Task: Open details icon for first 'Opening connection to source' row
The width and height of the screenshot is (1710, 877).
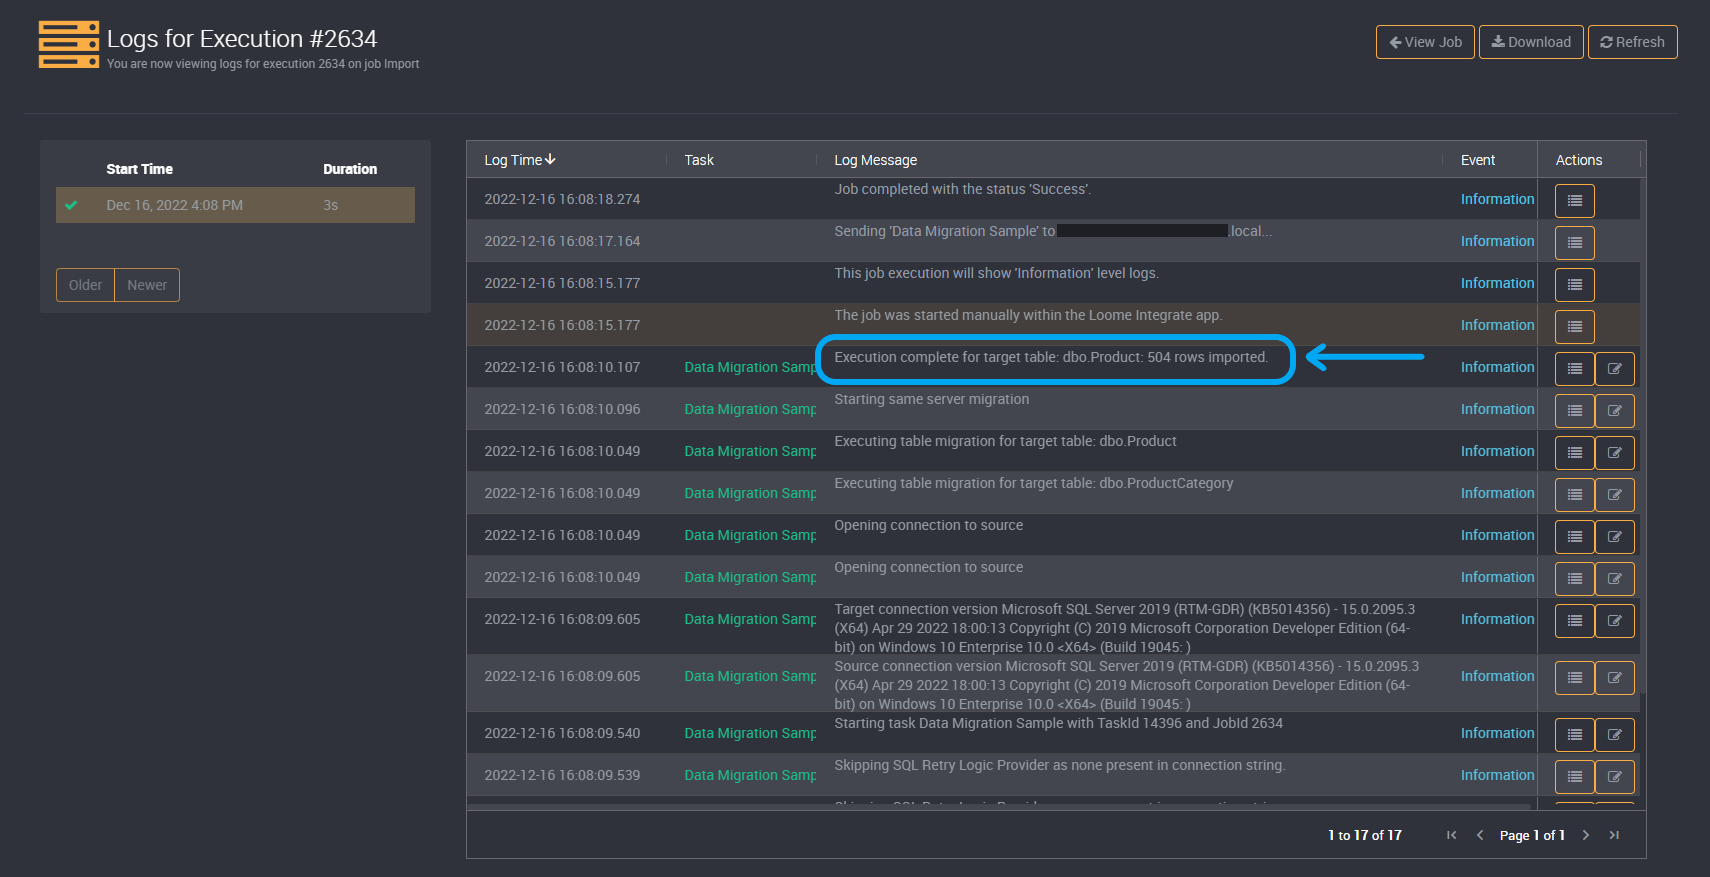Action: click(1575, 537)
